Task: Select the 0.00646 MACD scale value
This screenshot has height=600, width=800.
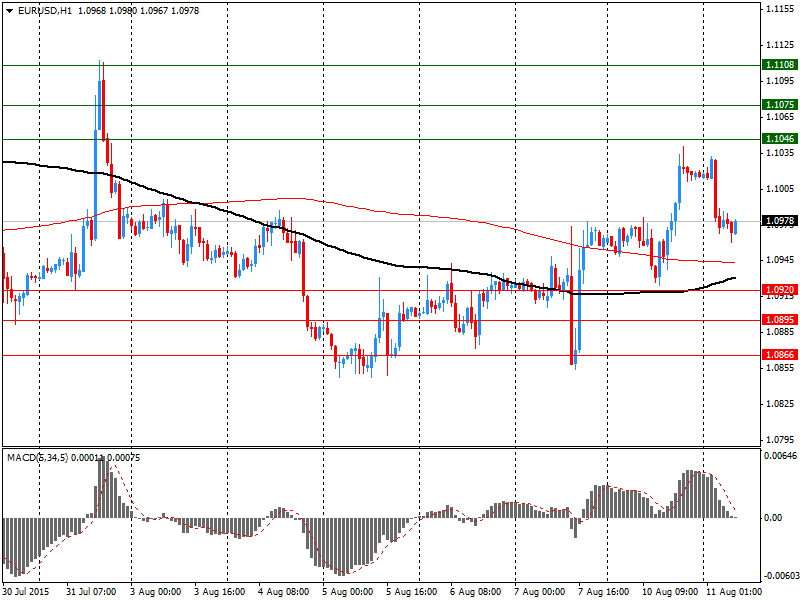Action: coord(780,456)
